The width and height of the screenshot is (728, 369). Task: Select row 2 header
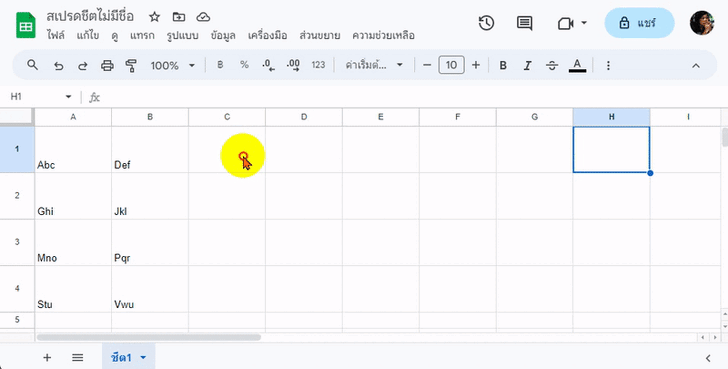[17, 195]
